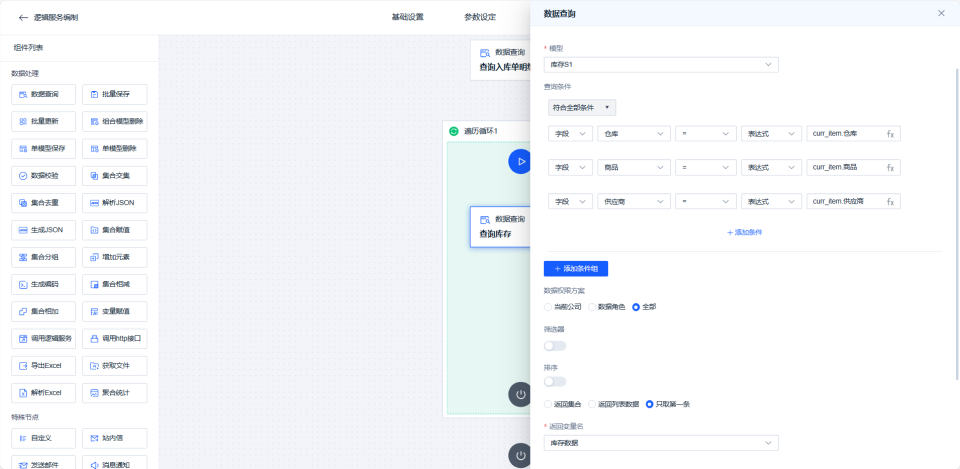Select the 解析Excel component
This screenshot has width=960, height=469.
pyautogui.click(x=43, y=393)
